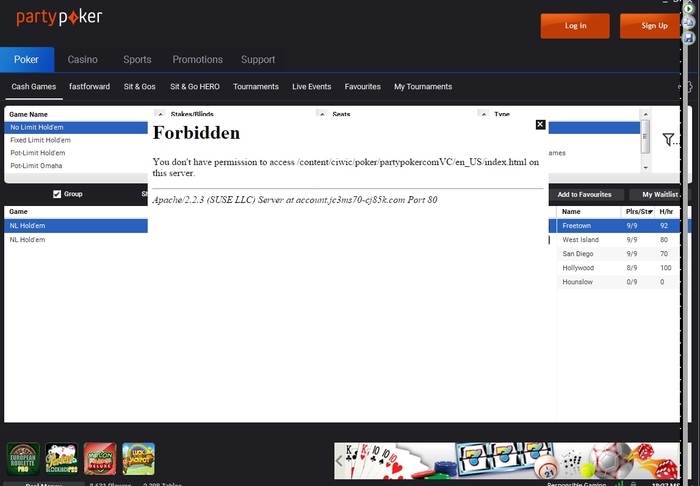This screenshot has height=486, width=700.
Task: Select the Support tab
Action: click(258, 59)
